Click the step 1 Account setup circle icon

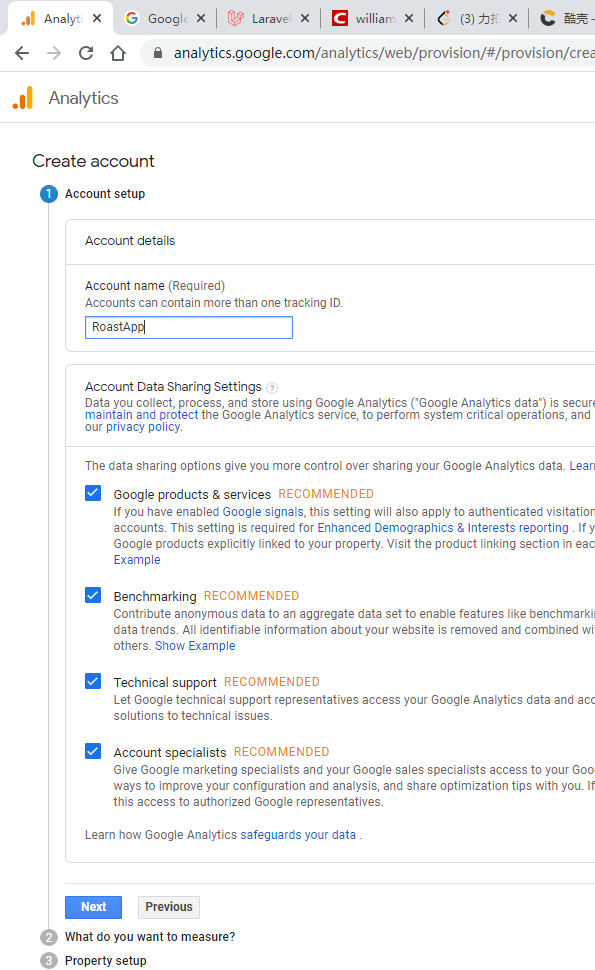pos(48,194)
